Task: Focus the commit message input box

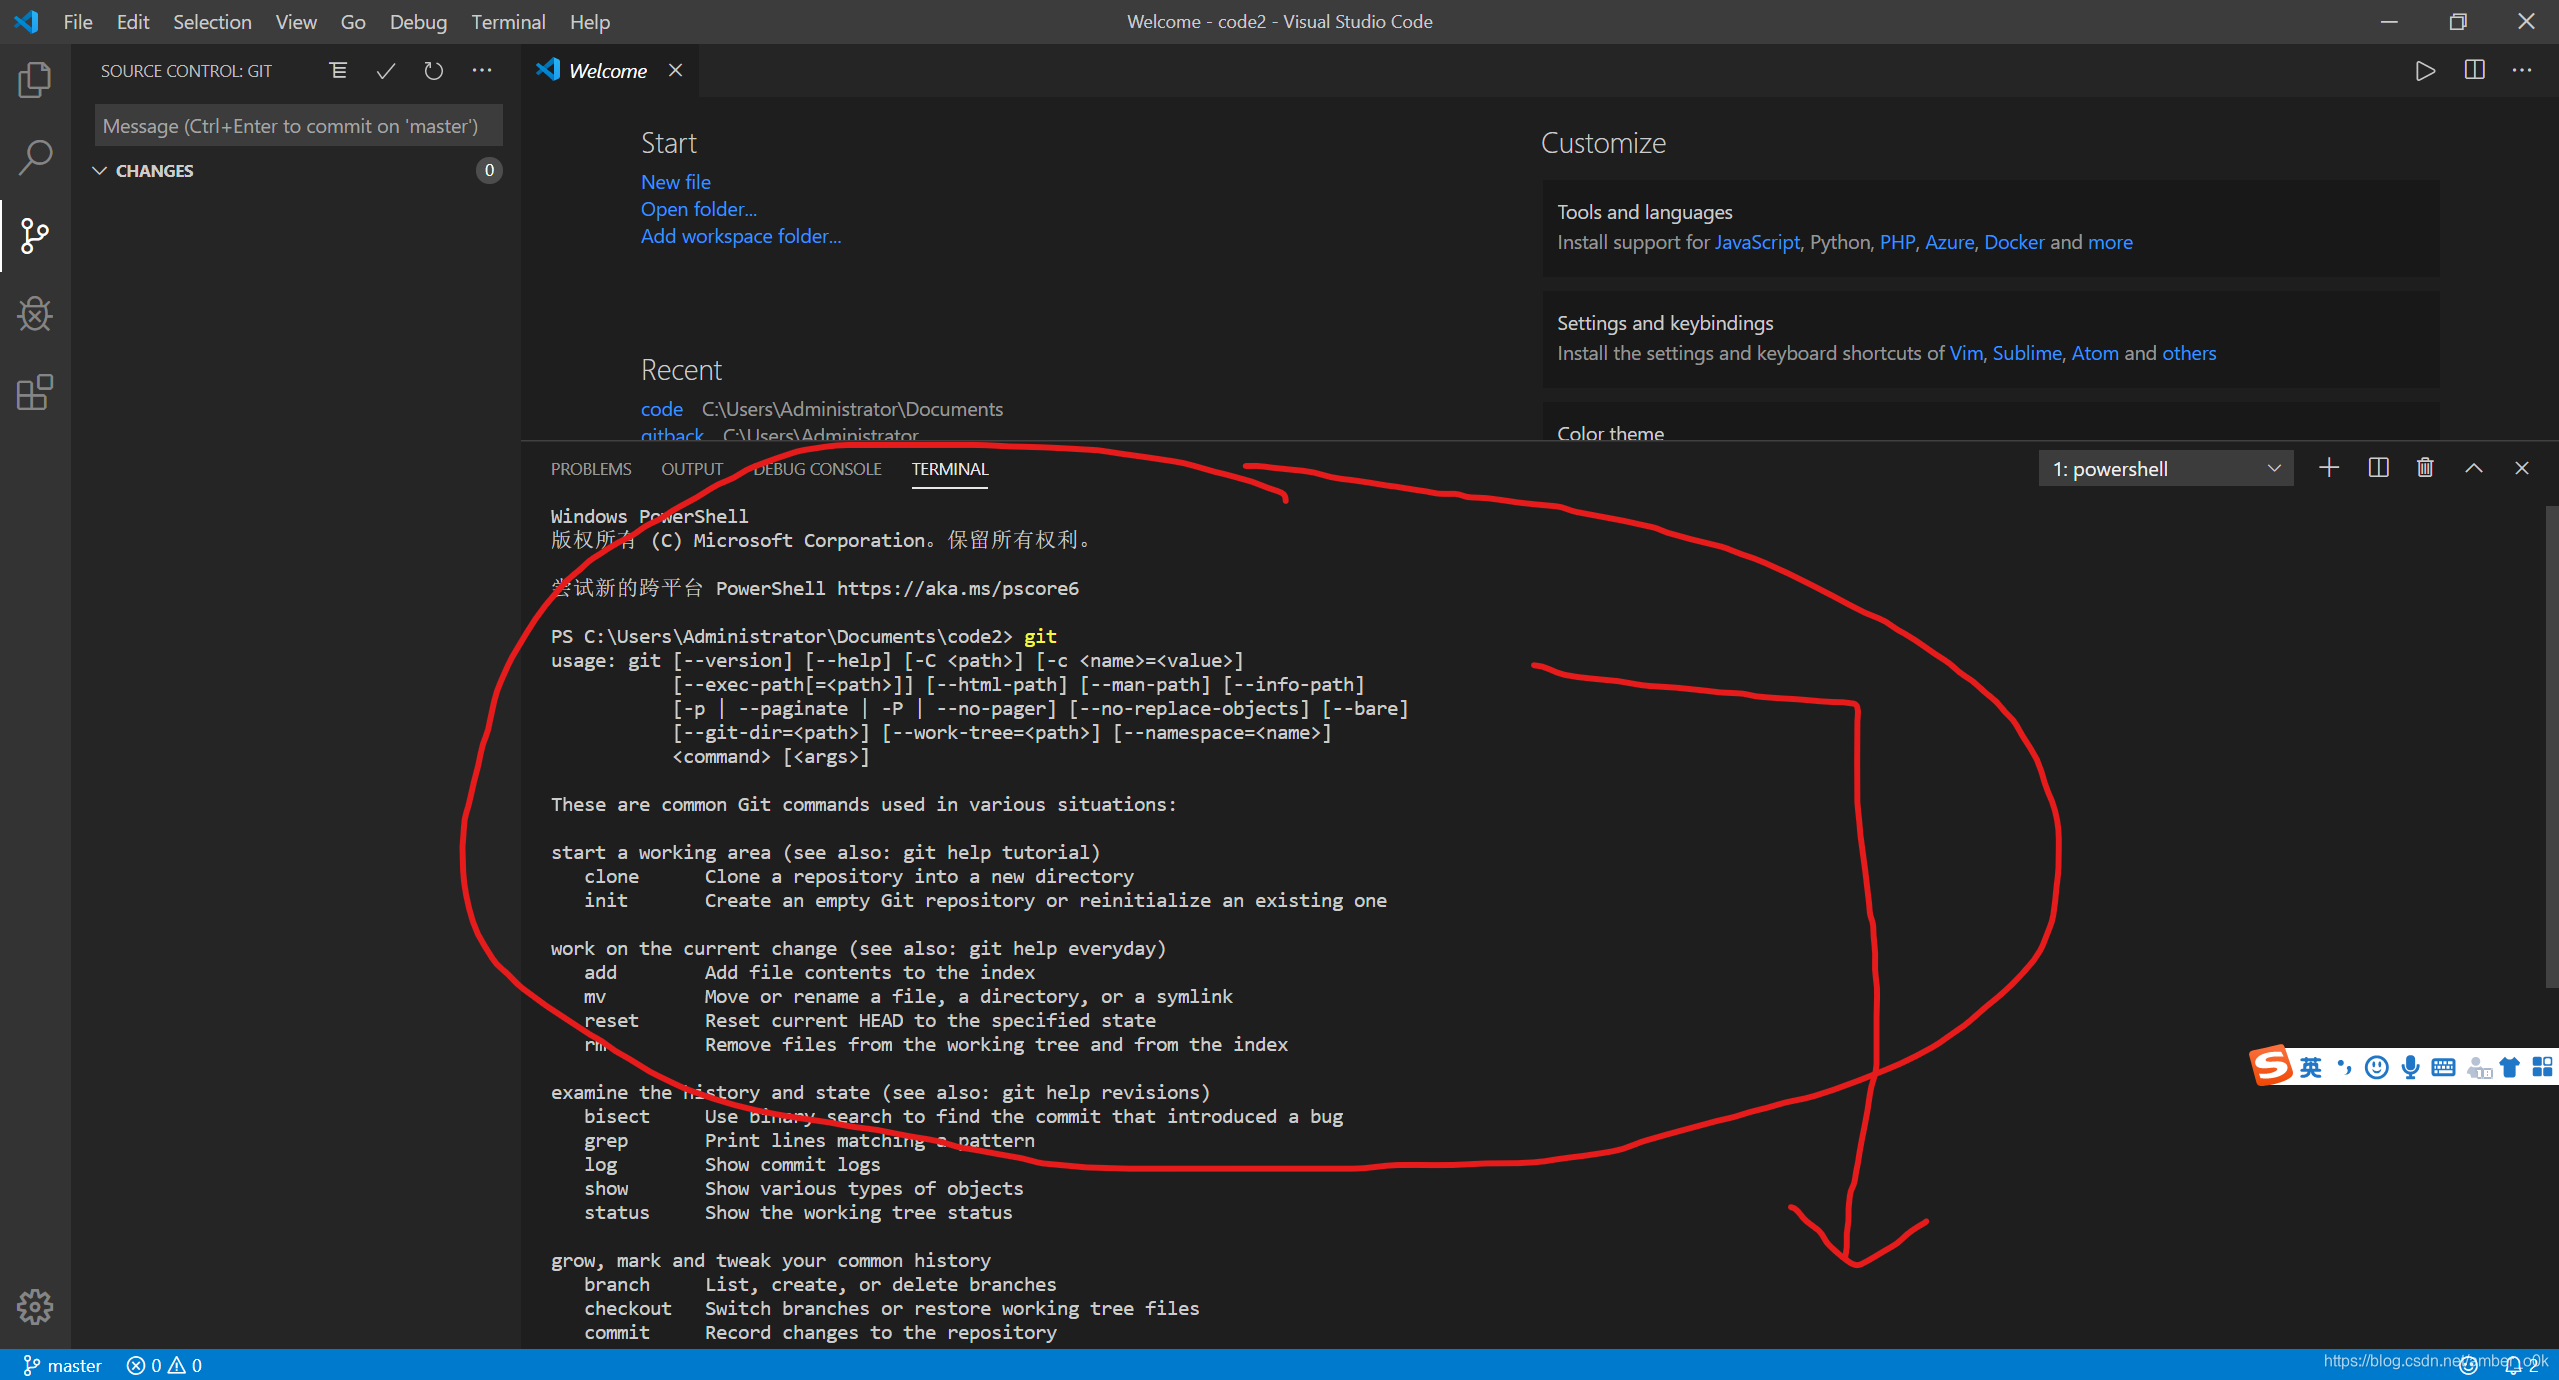Action: 298,126
